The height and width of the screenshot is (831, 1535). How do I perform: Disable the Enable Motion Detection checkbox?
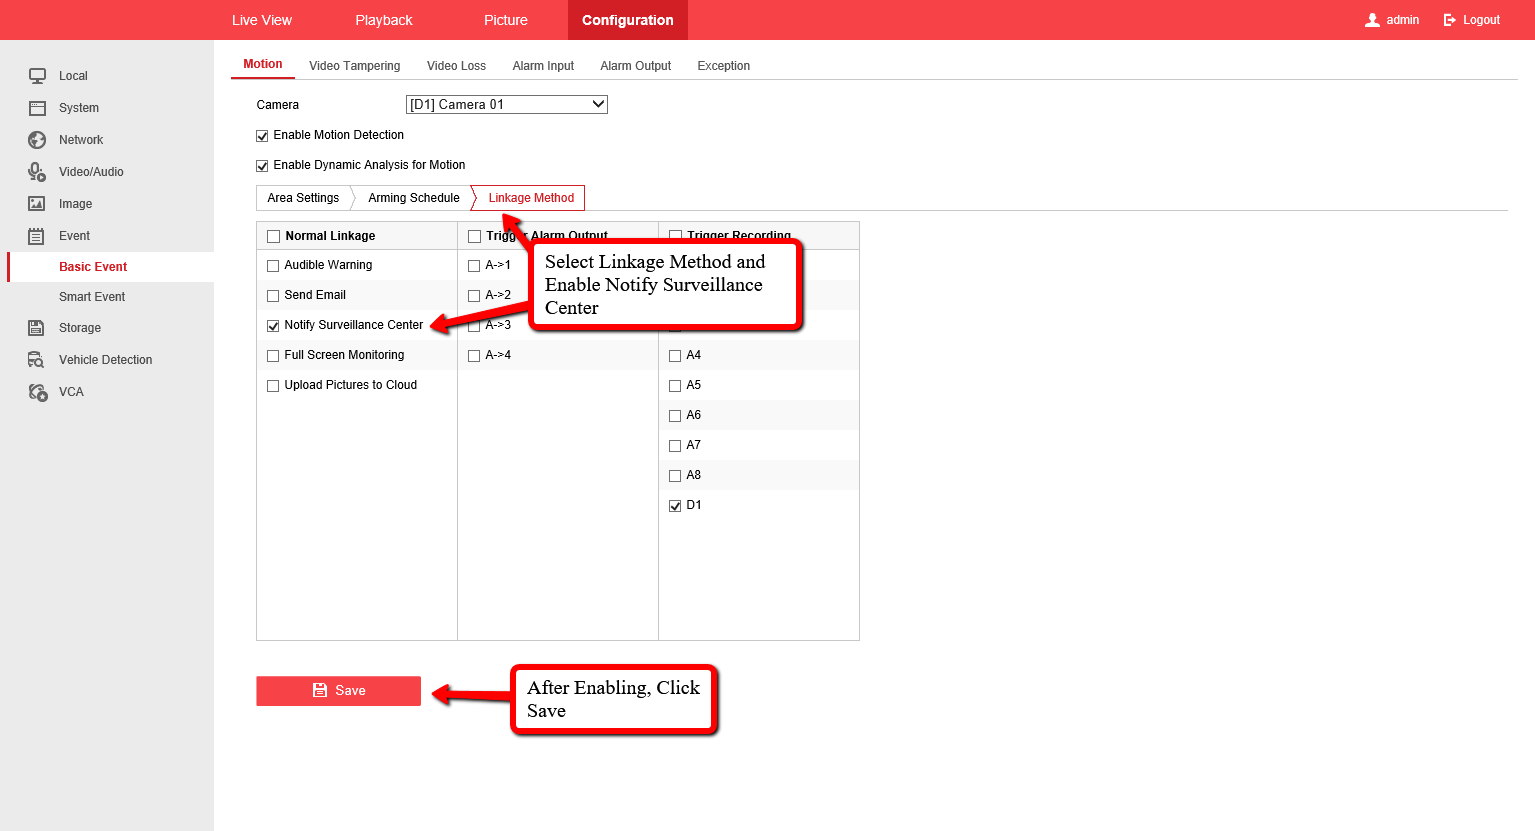[x=263, y=136]
